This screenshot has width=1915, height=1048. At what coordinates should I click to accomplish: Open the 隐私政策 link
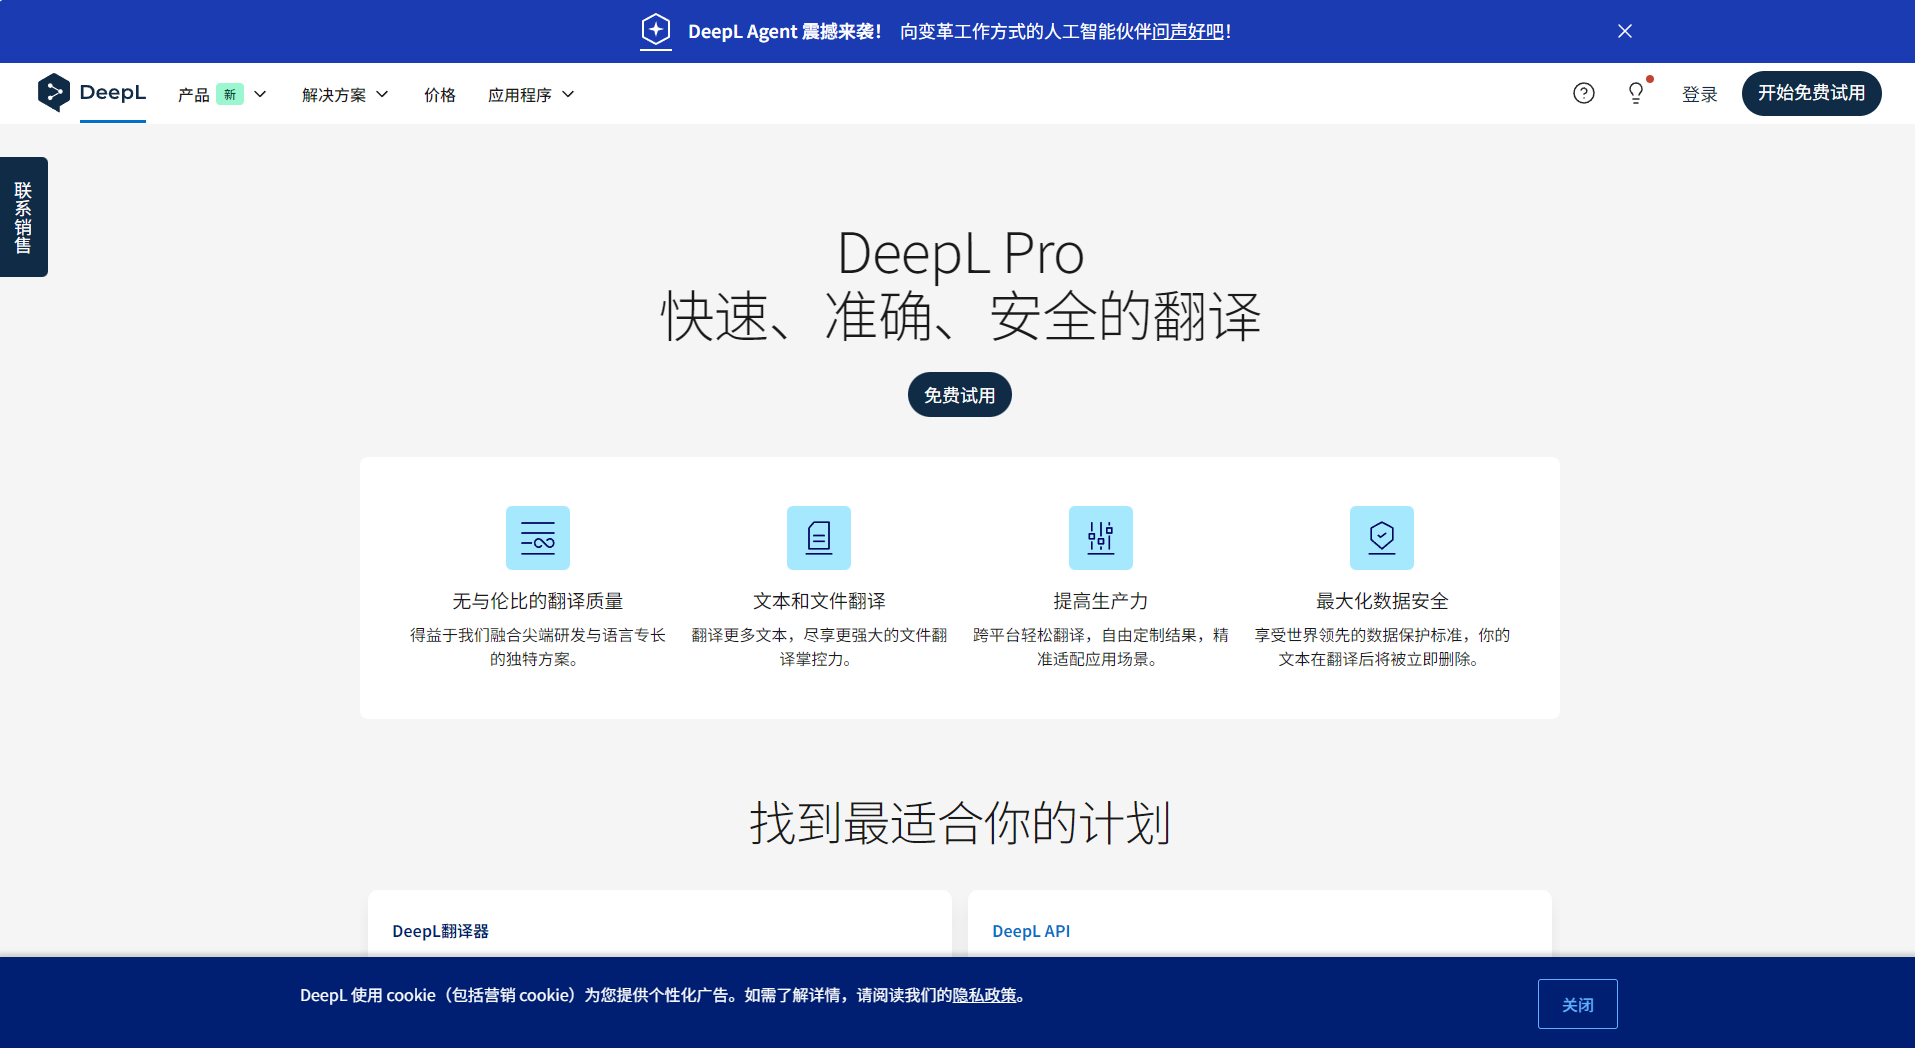coord(986,995)
